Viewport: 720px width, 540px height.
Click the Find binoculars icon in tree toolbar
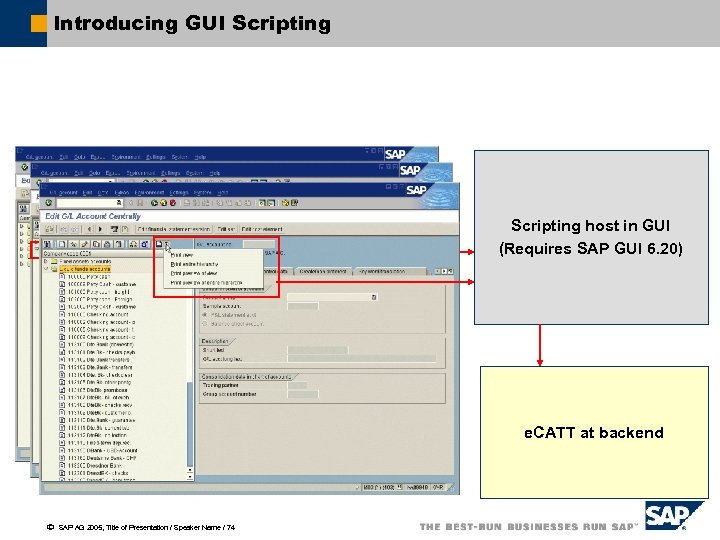[133, 244]
